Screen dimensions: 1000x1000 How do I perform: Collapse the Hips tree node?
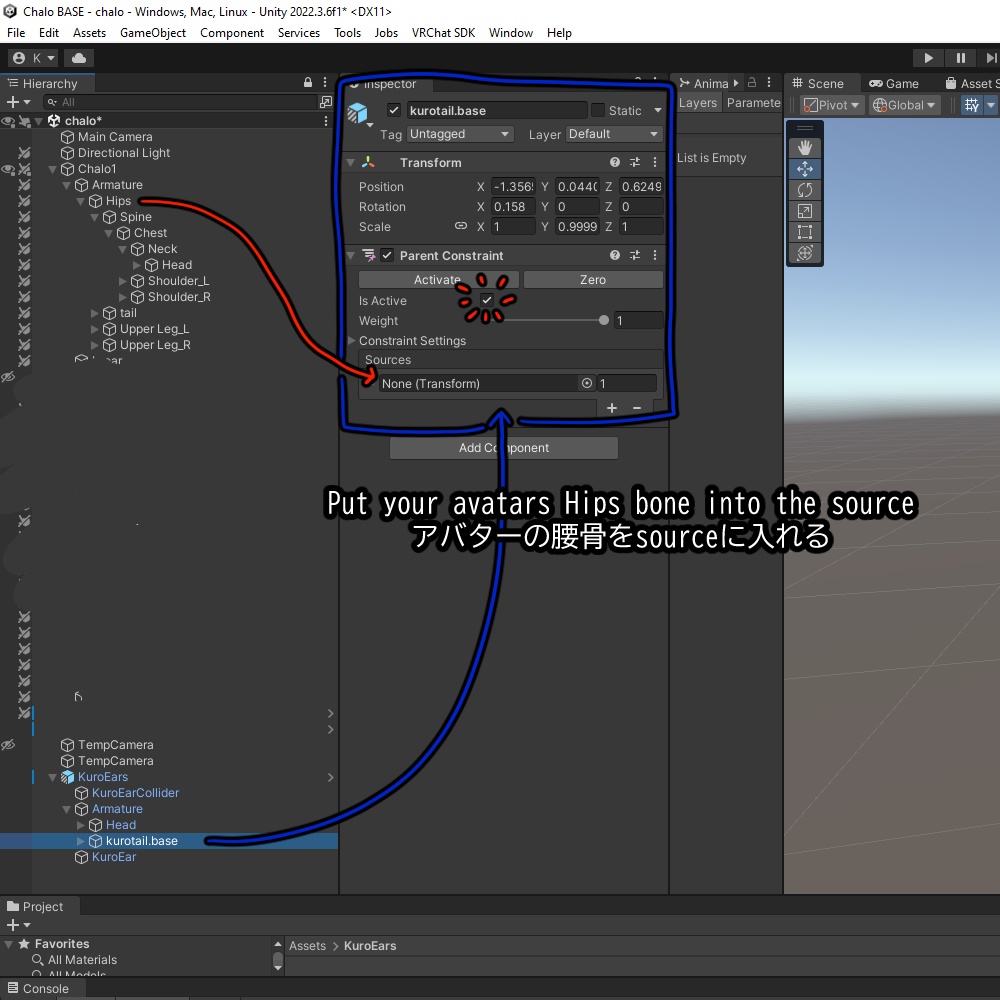(80, 201)
